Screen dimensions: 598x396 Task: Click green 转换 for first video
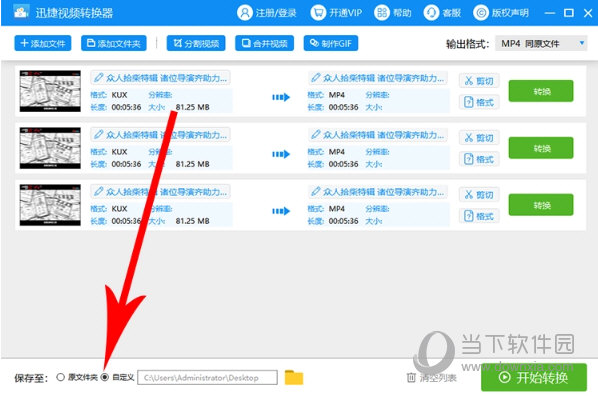pos(541,91)
